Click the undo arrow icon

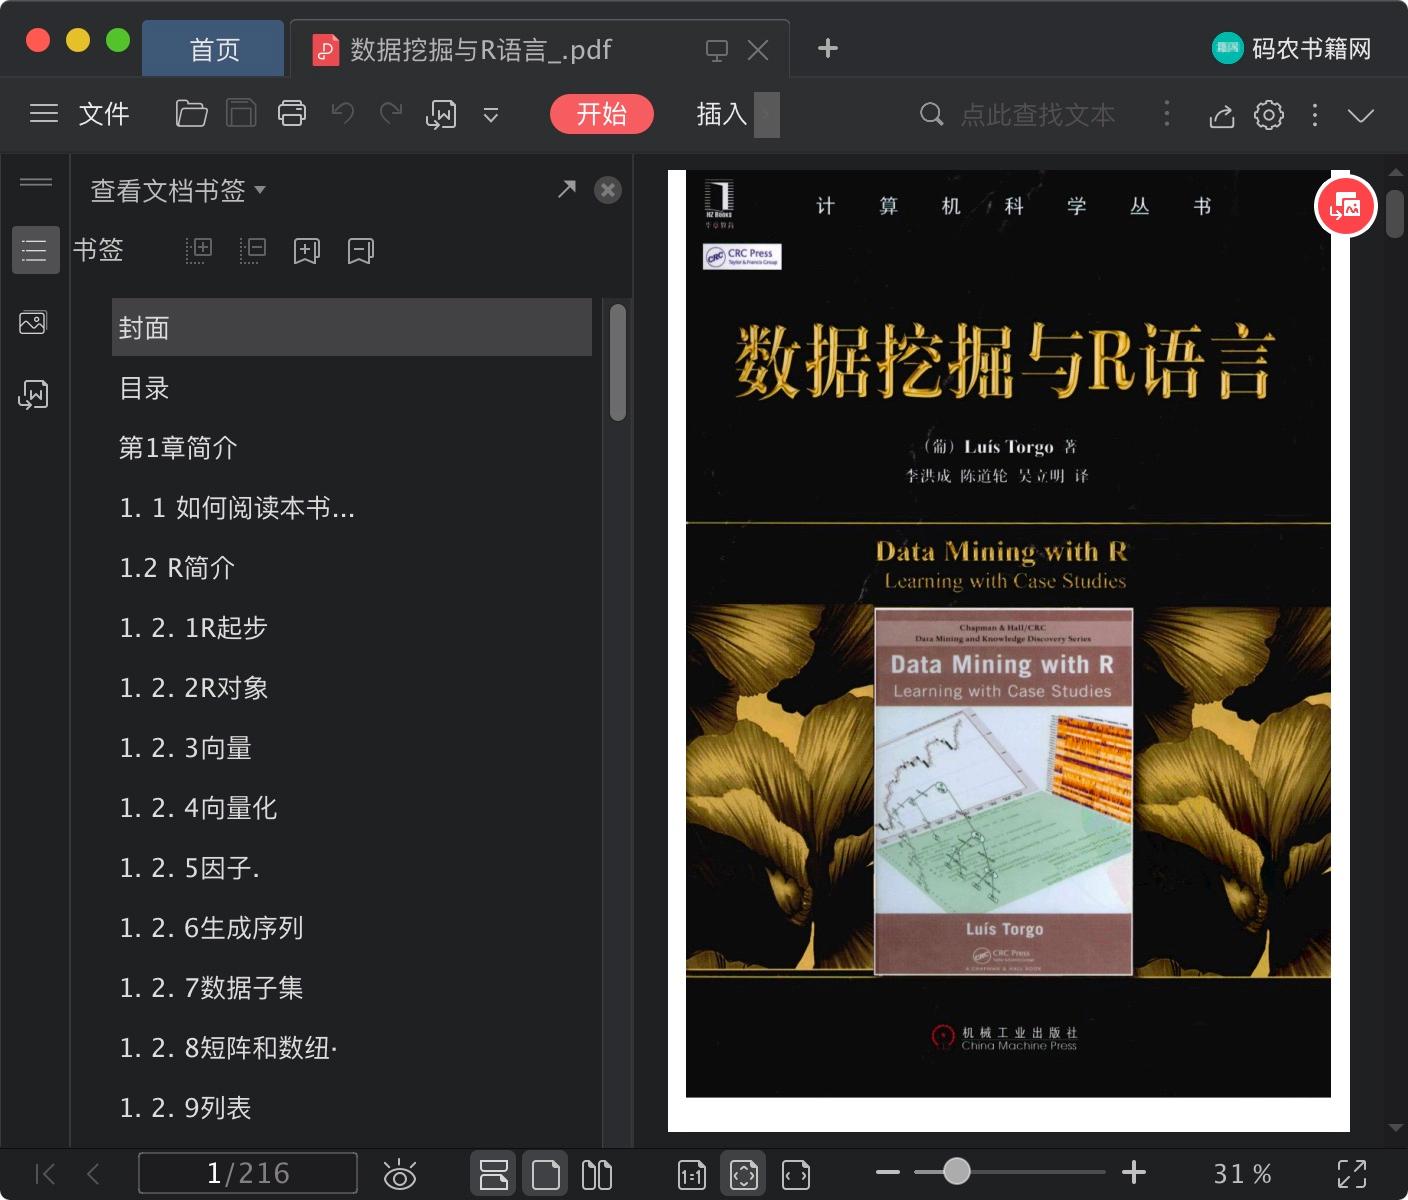342,114
